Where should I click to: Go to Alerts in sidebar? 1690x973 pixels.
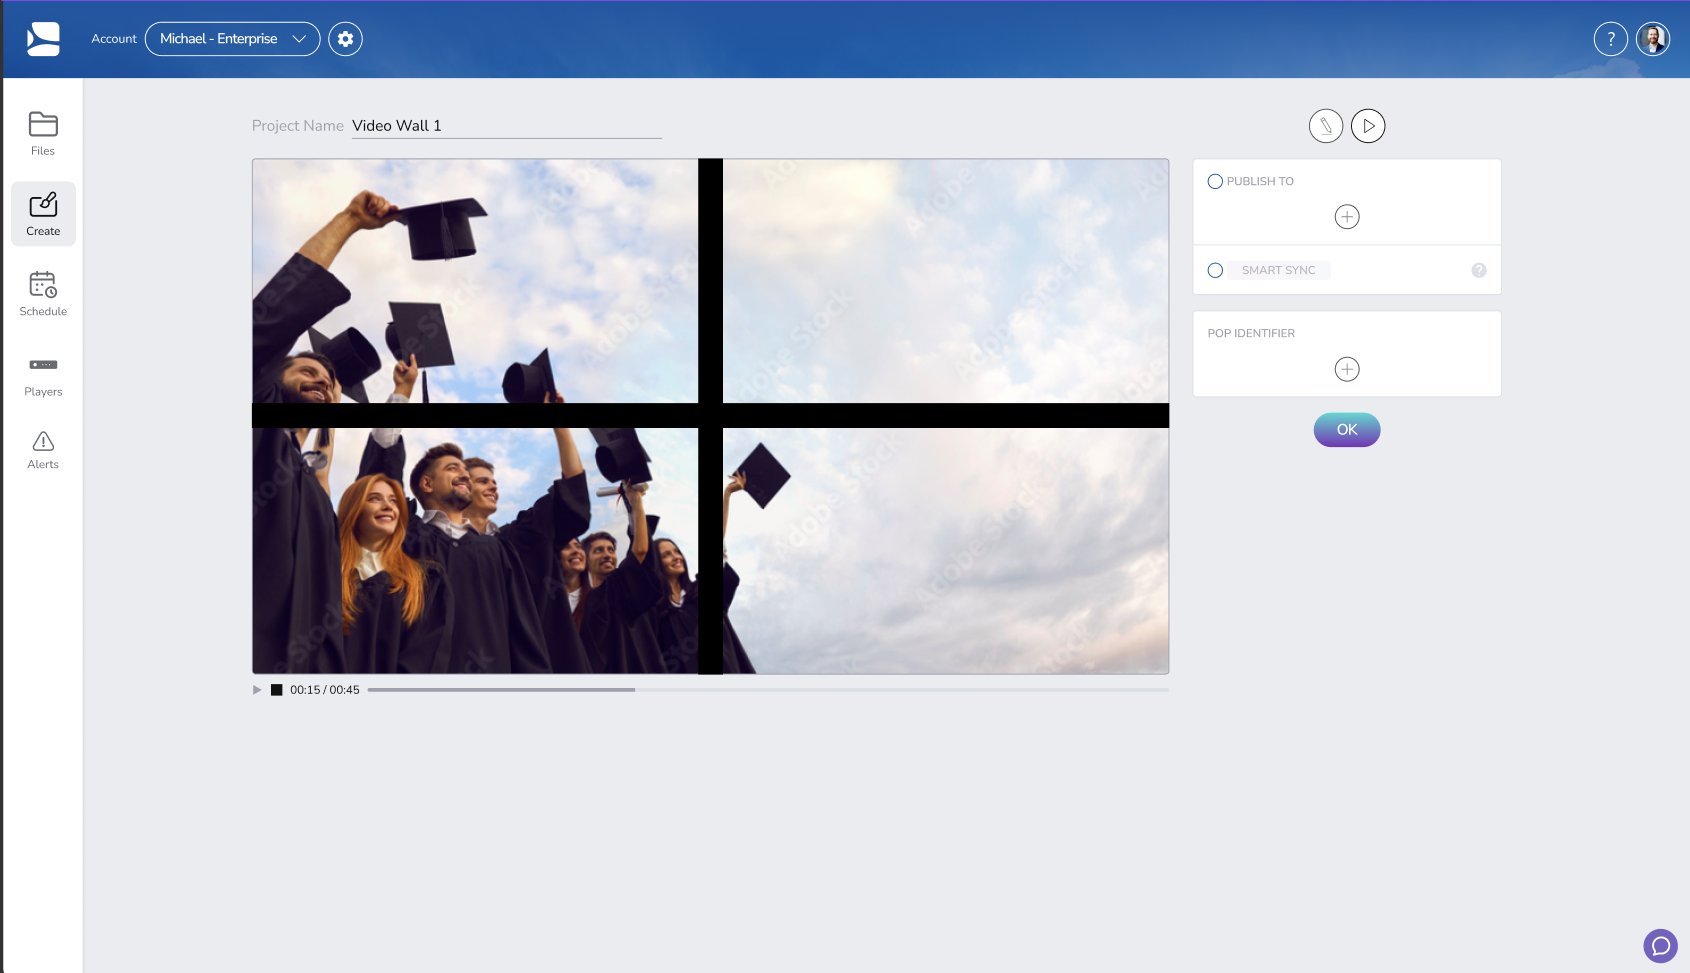click(43, 450)
